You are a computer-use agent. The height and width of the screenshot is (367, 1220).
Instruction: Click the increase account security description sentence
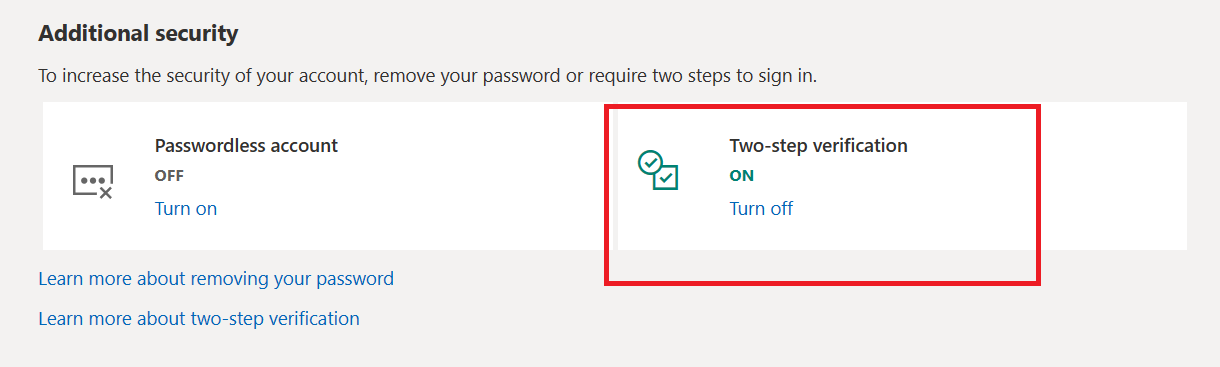coord(428,75)
